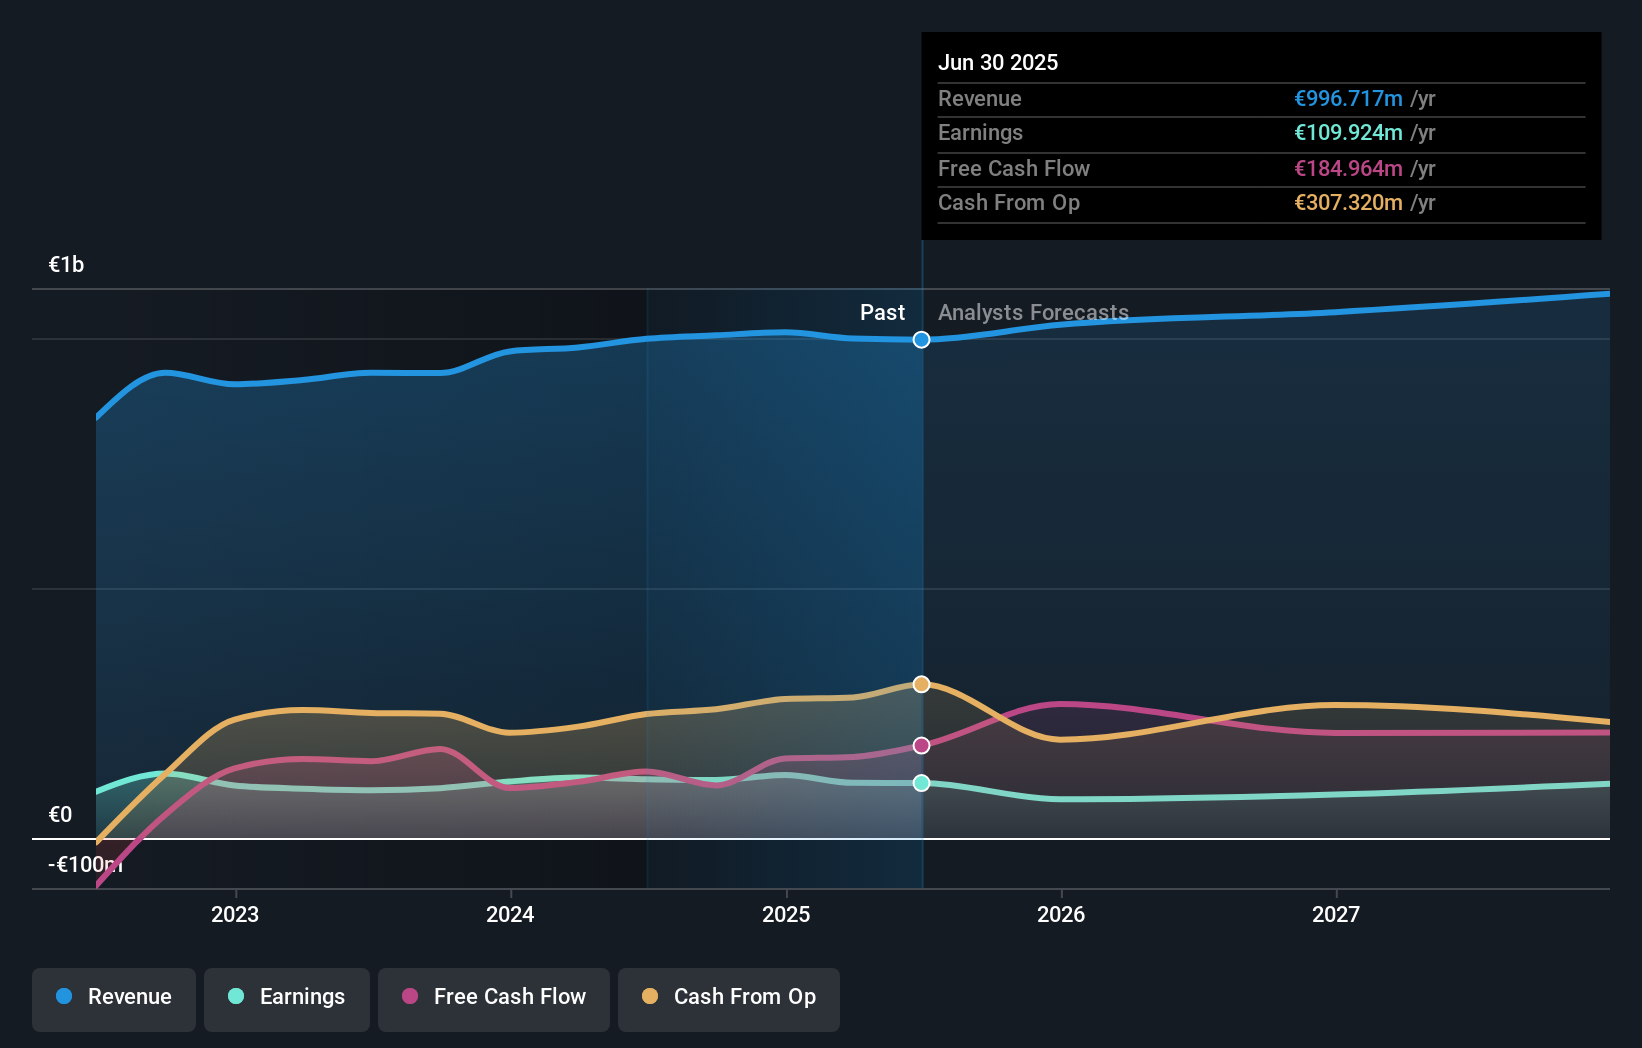Toggle the Earnings legend button
This screenshot has height=1048, width=1642.
coord(287,999)
